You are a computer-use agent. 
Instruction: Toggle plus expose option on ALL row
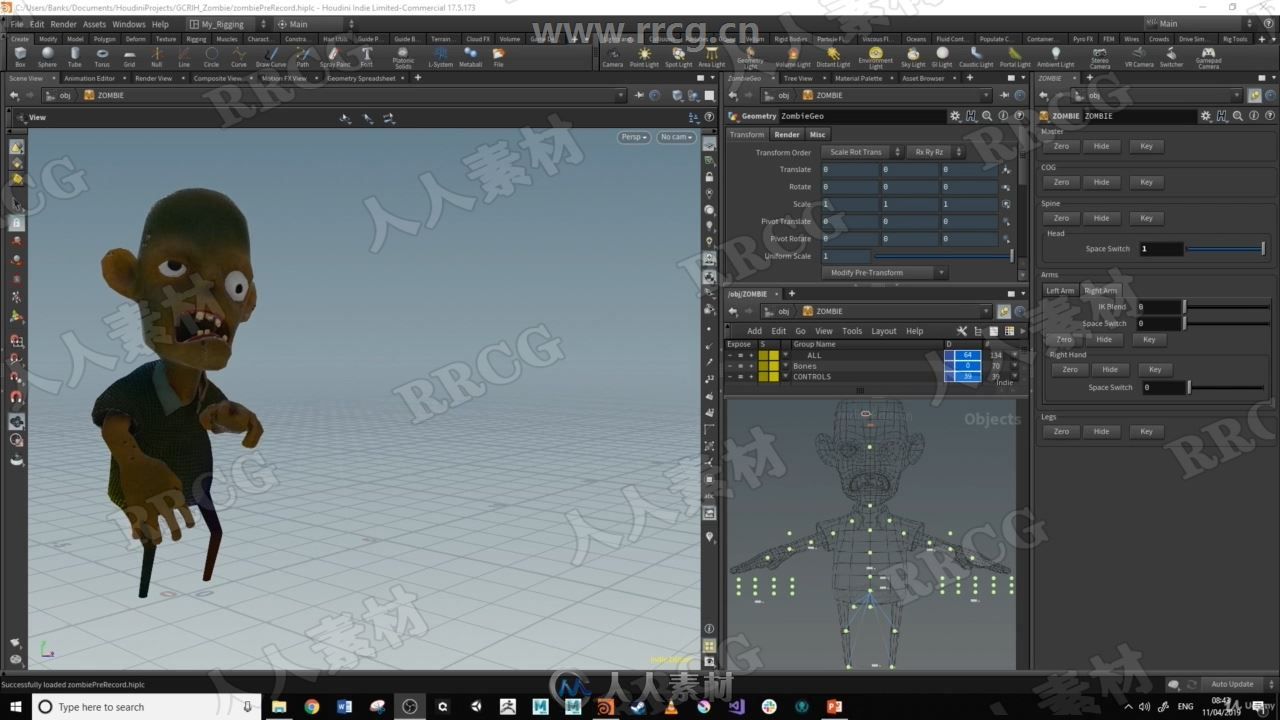[x=751, y=355]
